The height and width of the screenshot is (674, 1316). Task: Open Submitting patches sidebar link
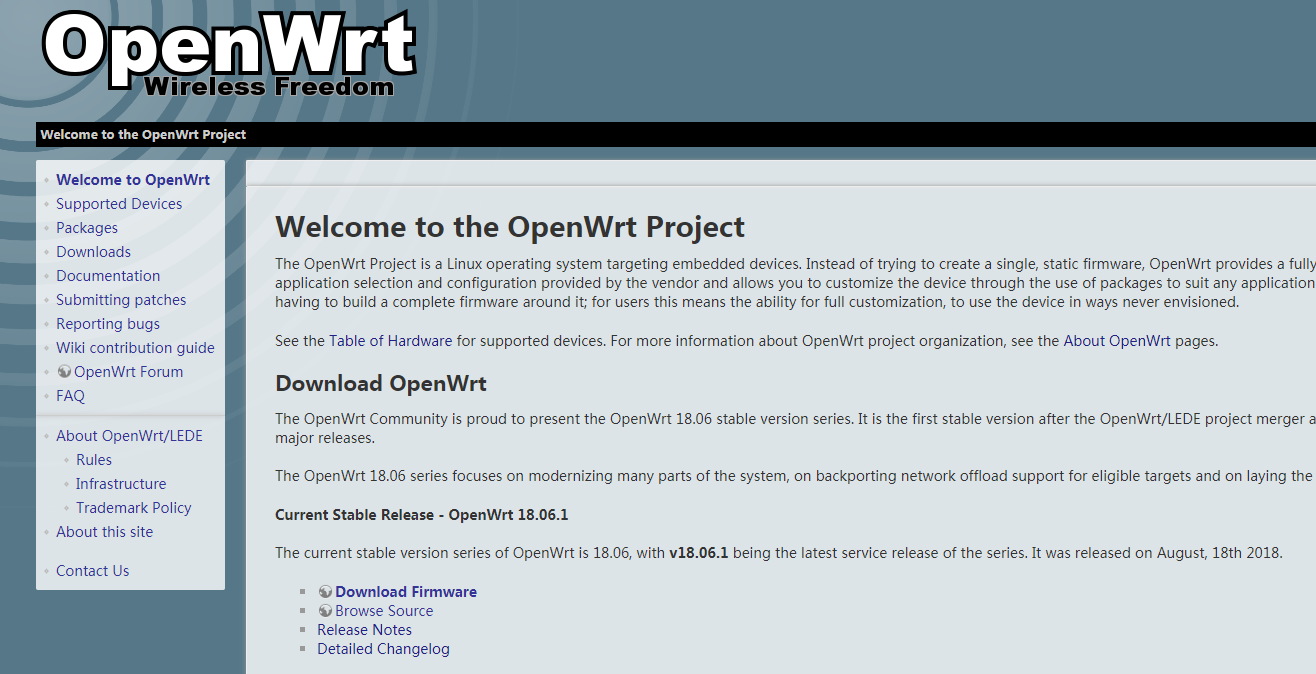121,300
